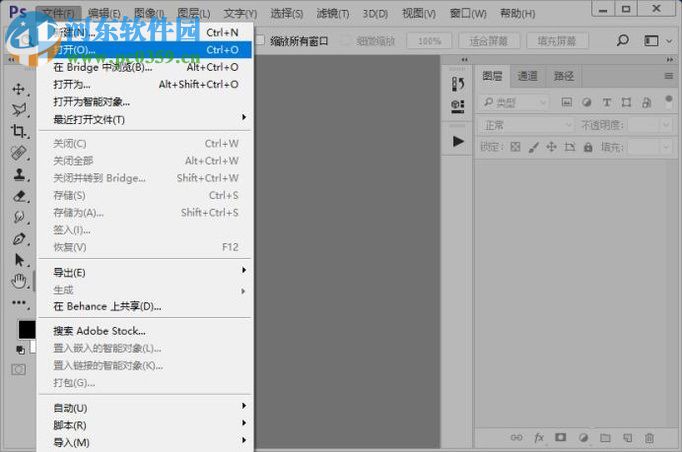Toggle the 细微缩放 checkbox
The width and height of the screenshot is (682, 452).
(346, 41)
